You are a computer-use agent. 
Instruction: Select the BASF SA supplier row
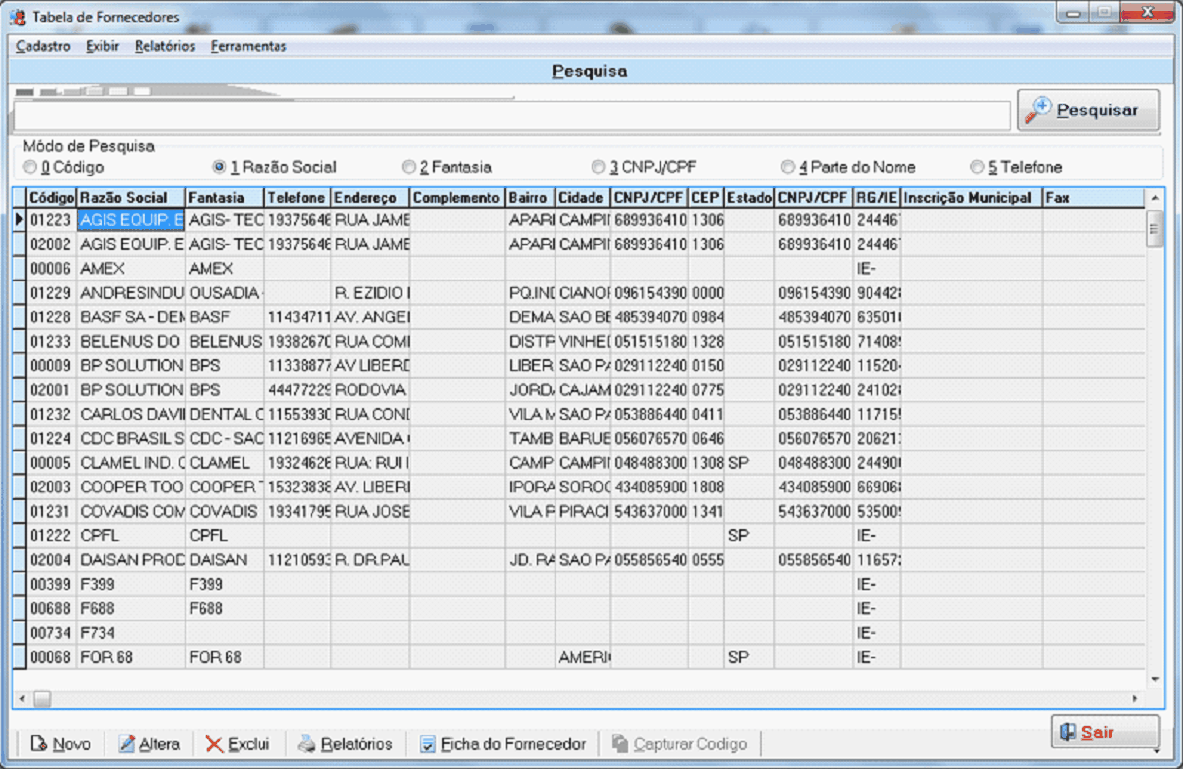[x=130, y=317]
